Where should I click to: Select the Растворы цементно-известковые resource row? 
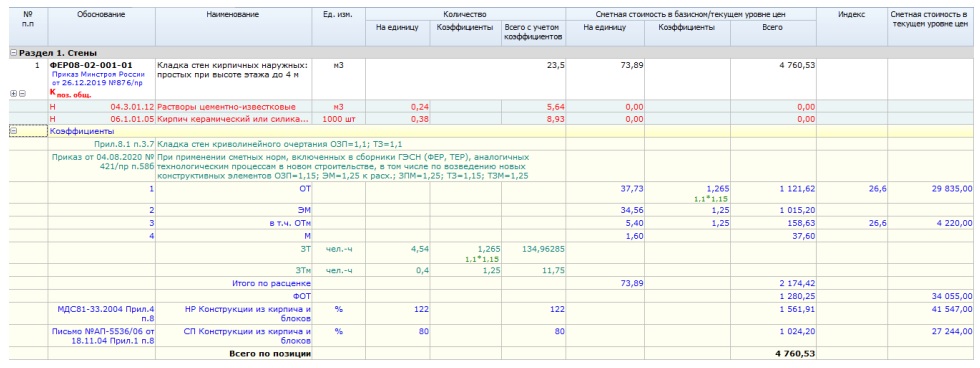coord(489,107)
